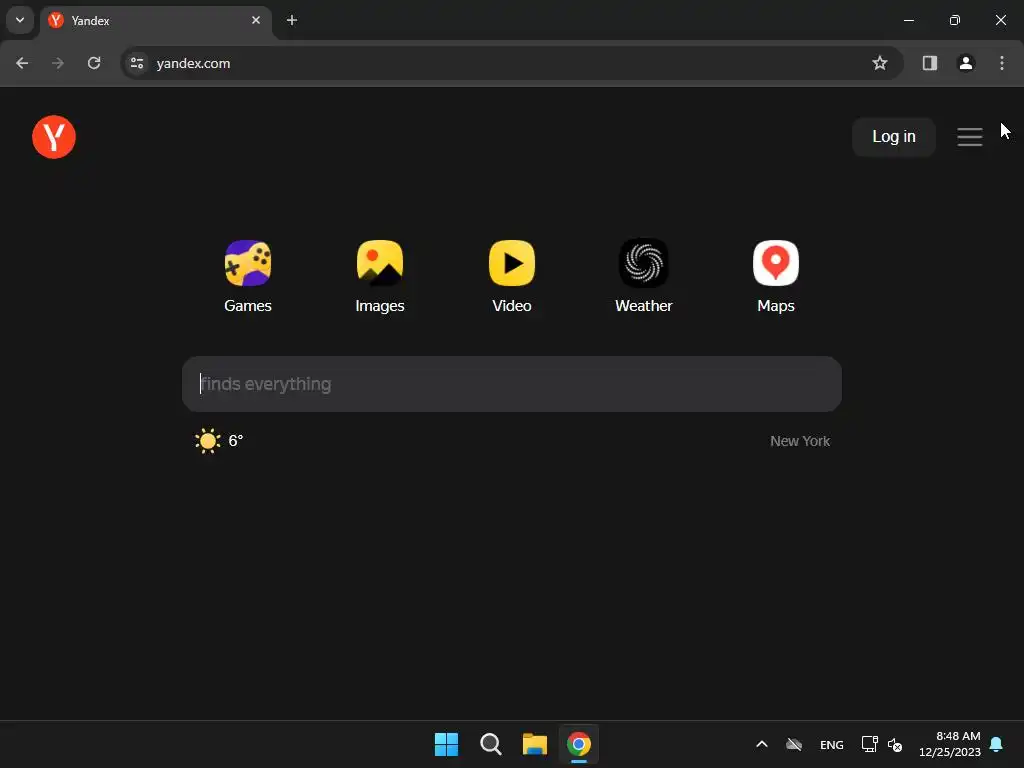Show hidden system tray icons

pyautogui.click(x=761, y=744)
